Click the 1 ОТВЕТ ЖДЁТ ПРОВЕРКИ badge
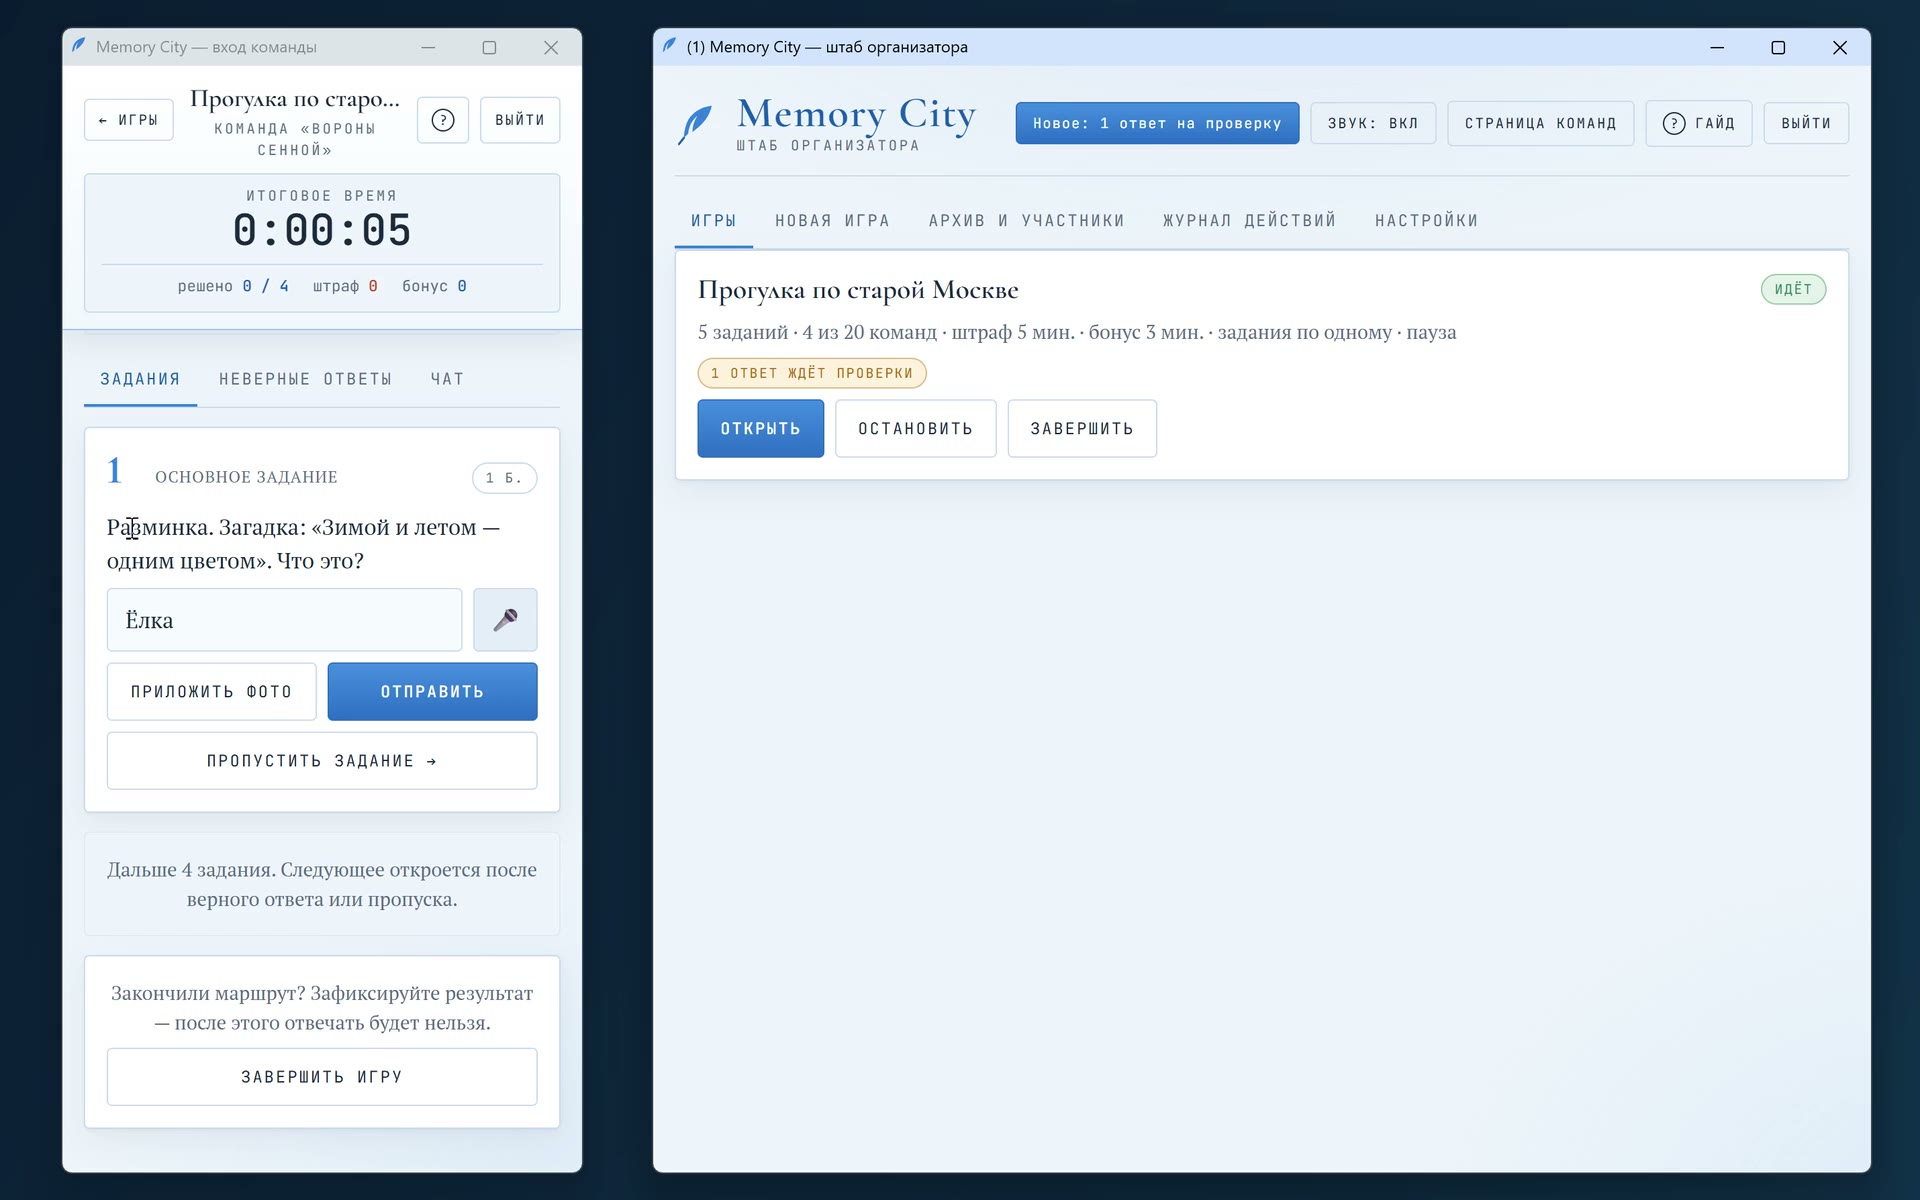This screenshot has width=1920, height=1200. [x=812, y=373]
